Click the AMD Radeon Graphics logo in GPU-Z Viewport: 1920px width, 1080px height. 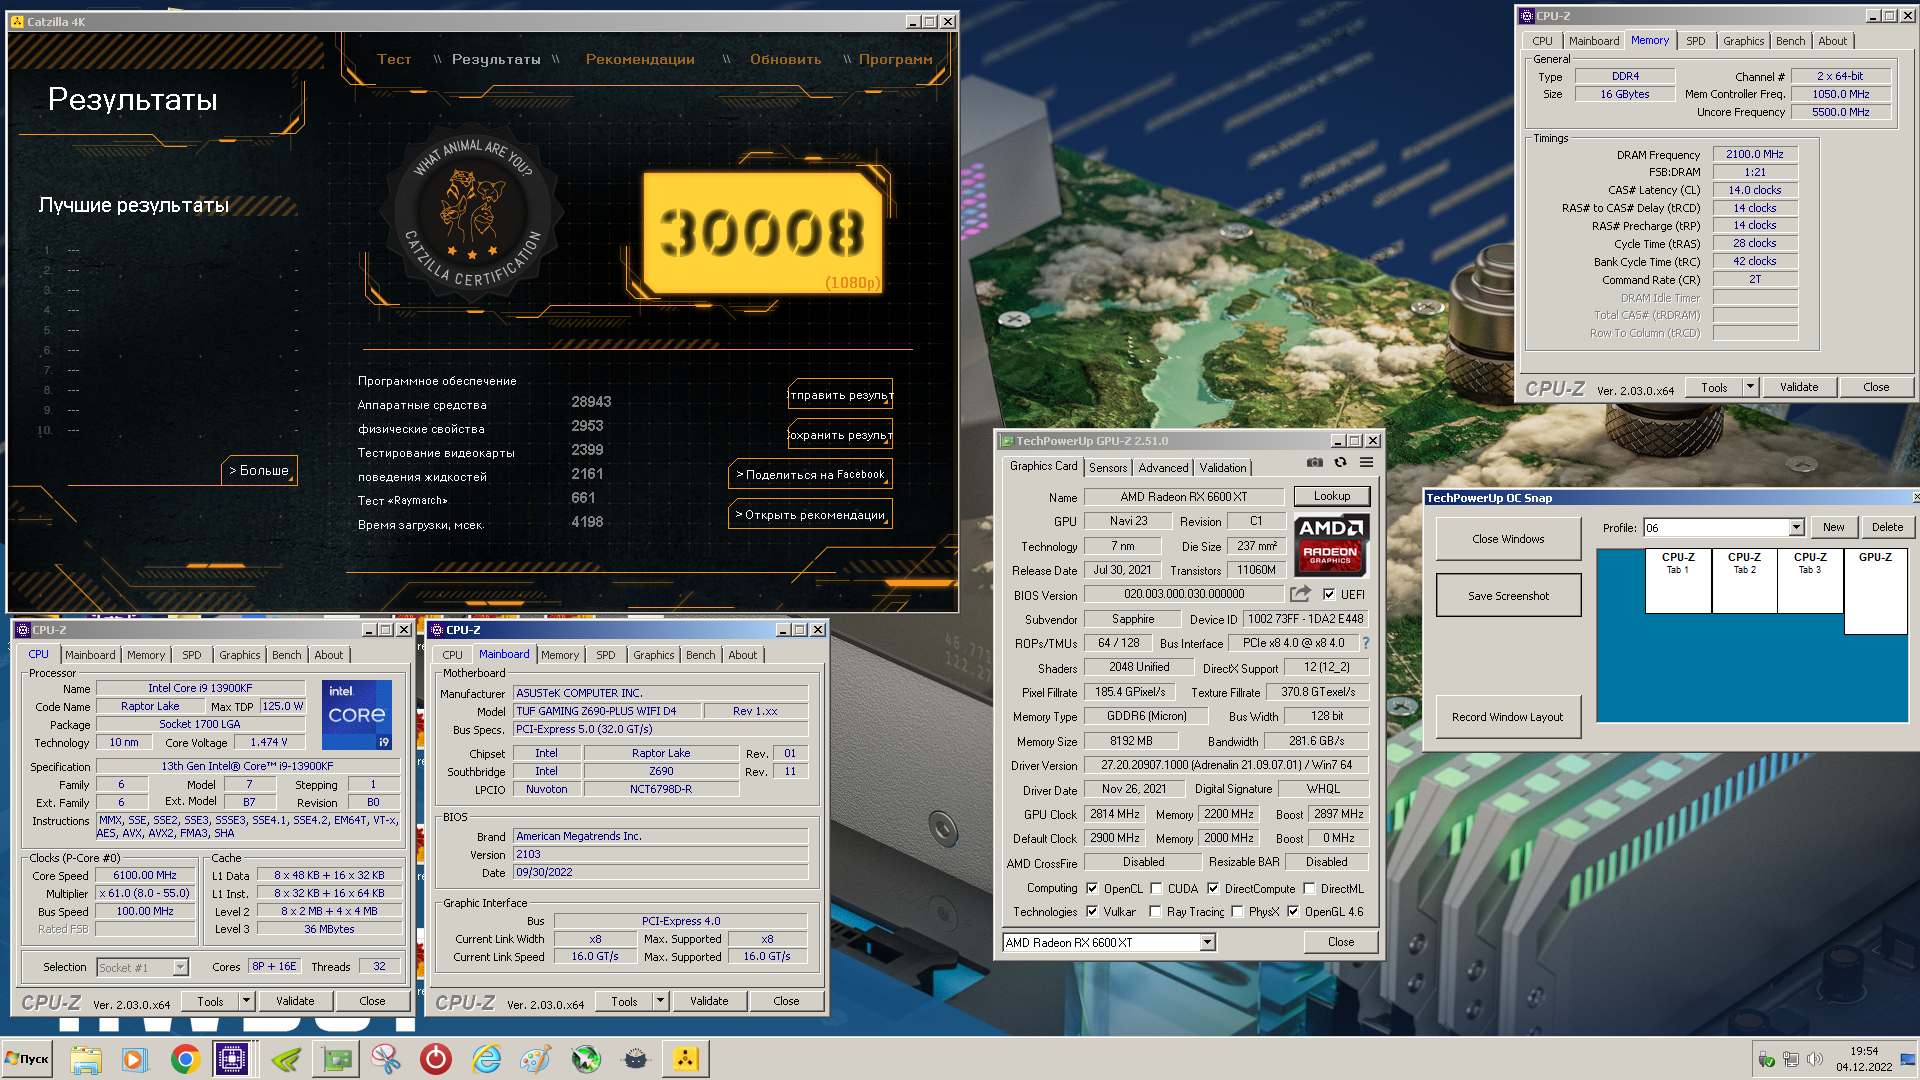tap(1331, 545)
